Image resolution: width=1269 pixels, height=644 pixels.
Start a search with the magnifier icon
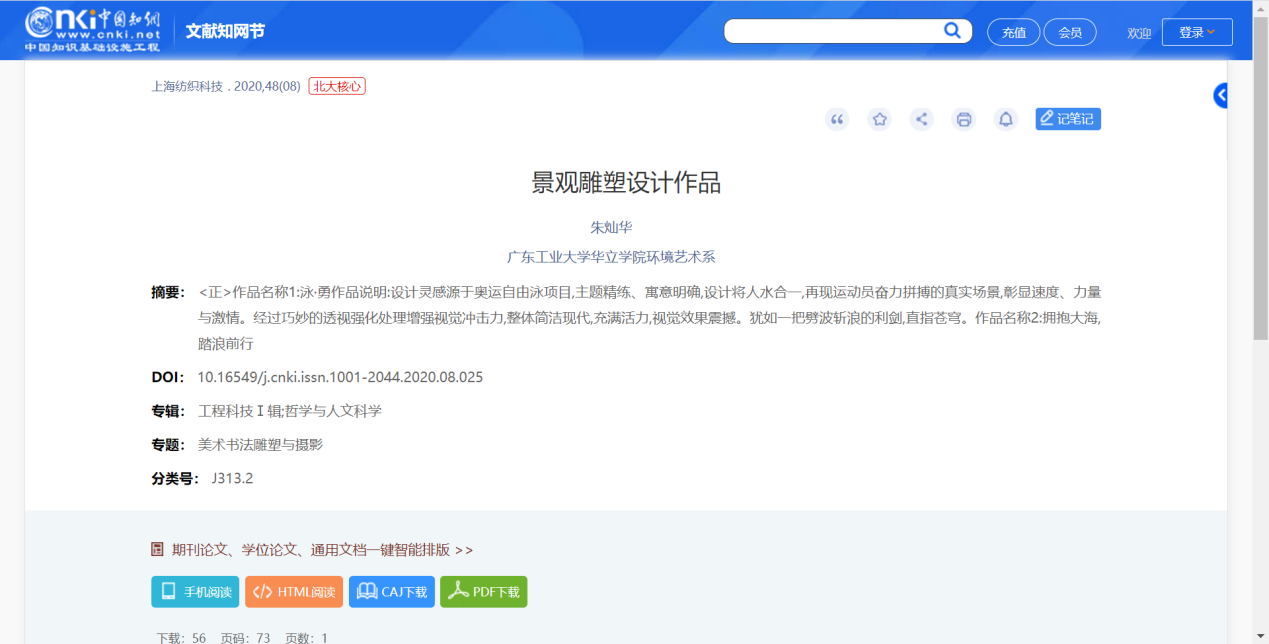coord(951,31)
